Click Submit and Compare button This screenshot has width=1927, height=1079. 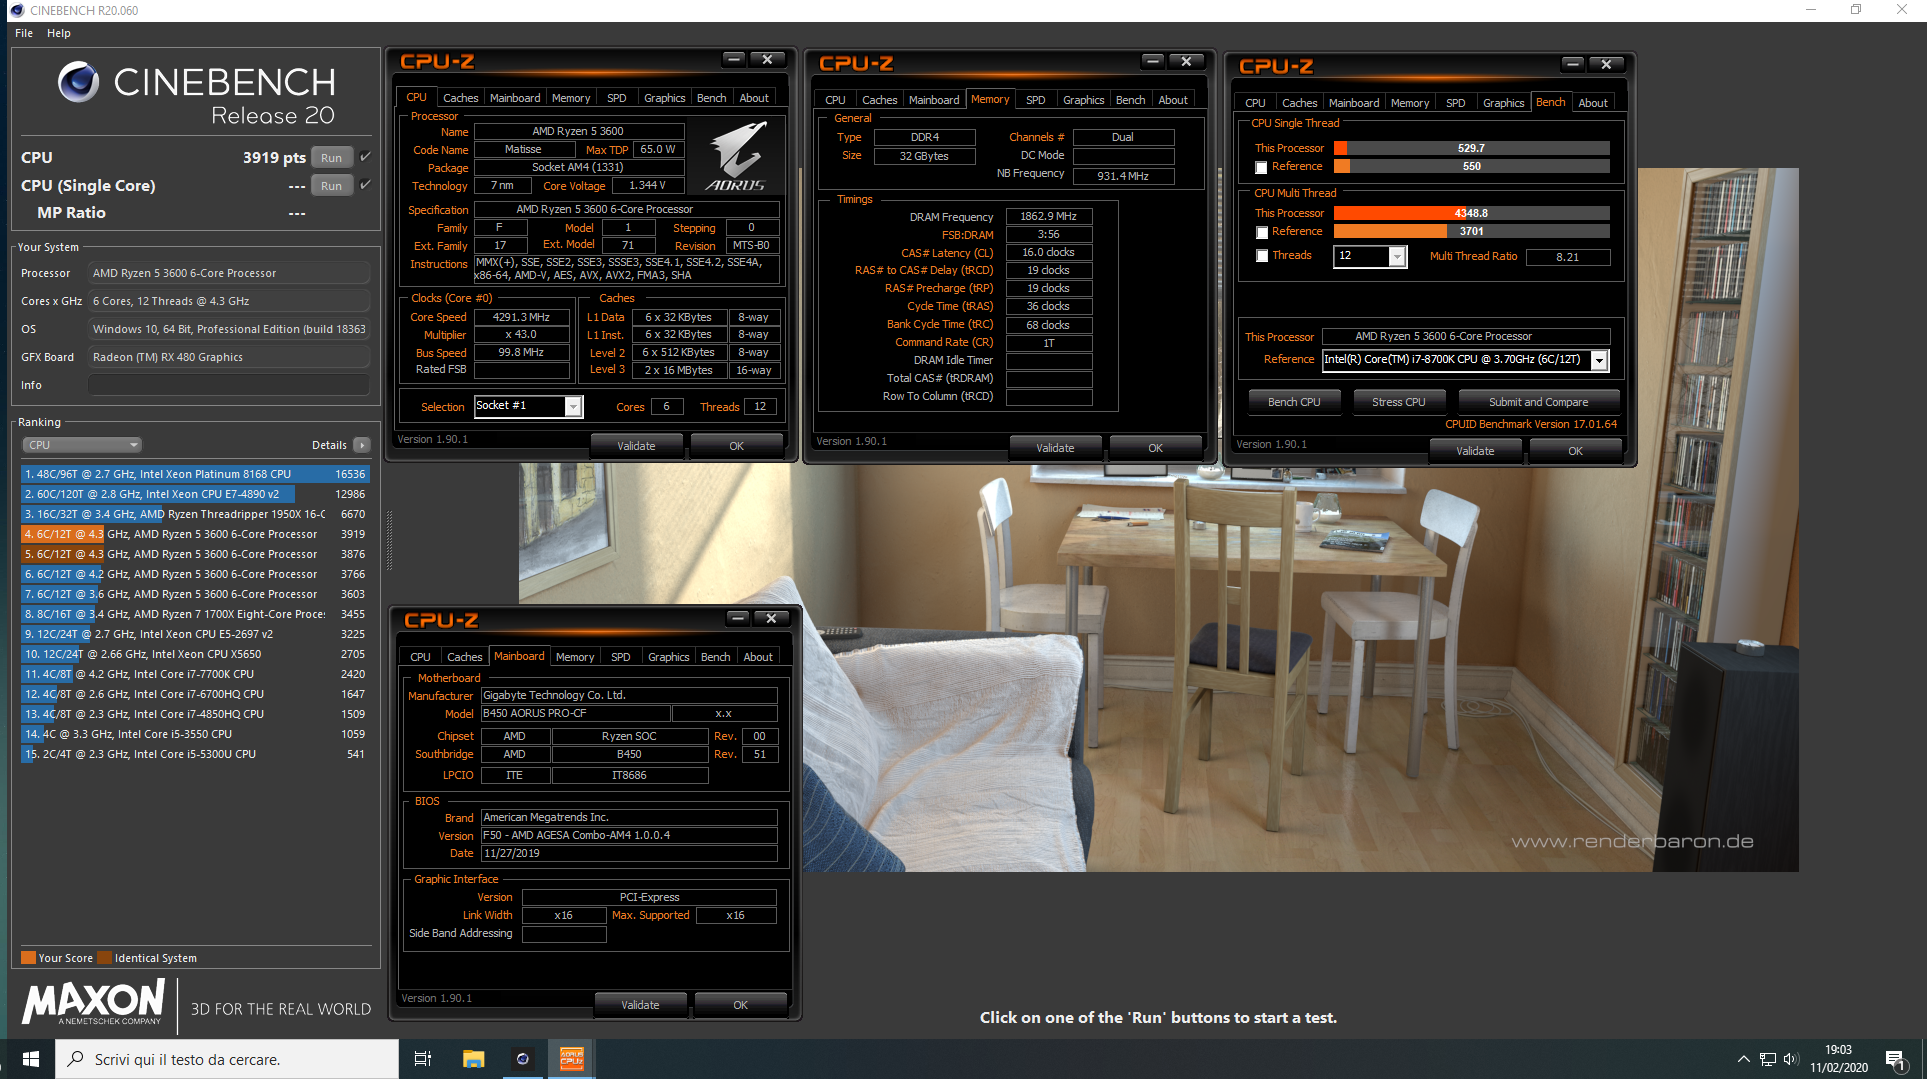pos(1538,402)
